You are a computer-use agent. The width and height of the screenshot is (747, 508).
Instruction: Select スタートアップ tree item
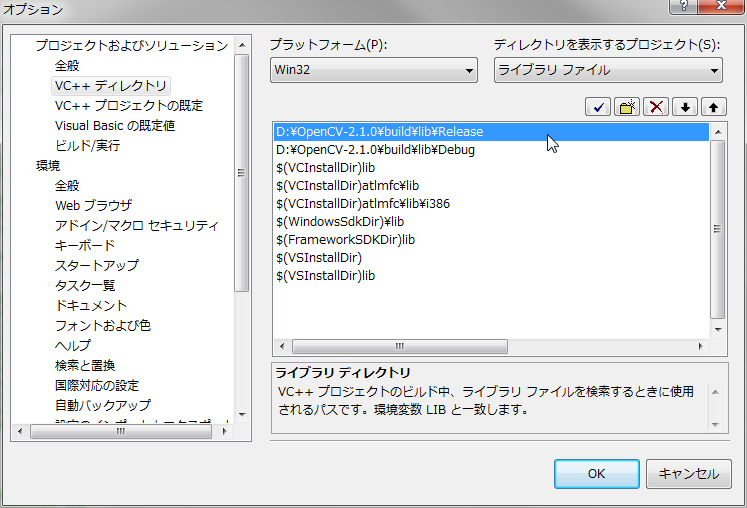[x=97, y=266]
